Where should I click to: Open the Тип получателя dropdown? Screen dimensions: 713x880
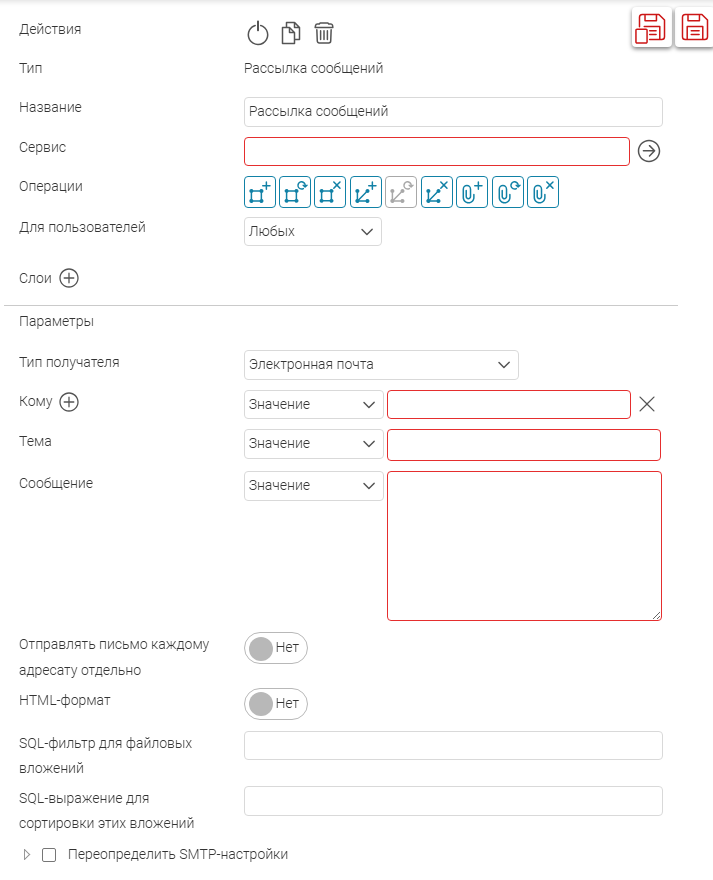[x=381, y=365]
